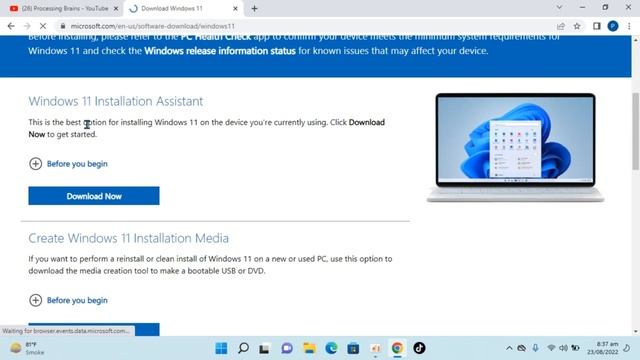
Task: Click the forward navigation arrow
Action: click(27, 26)
